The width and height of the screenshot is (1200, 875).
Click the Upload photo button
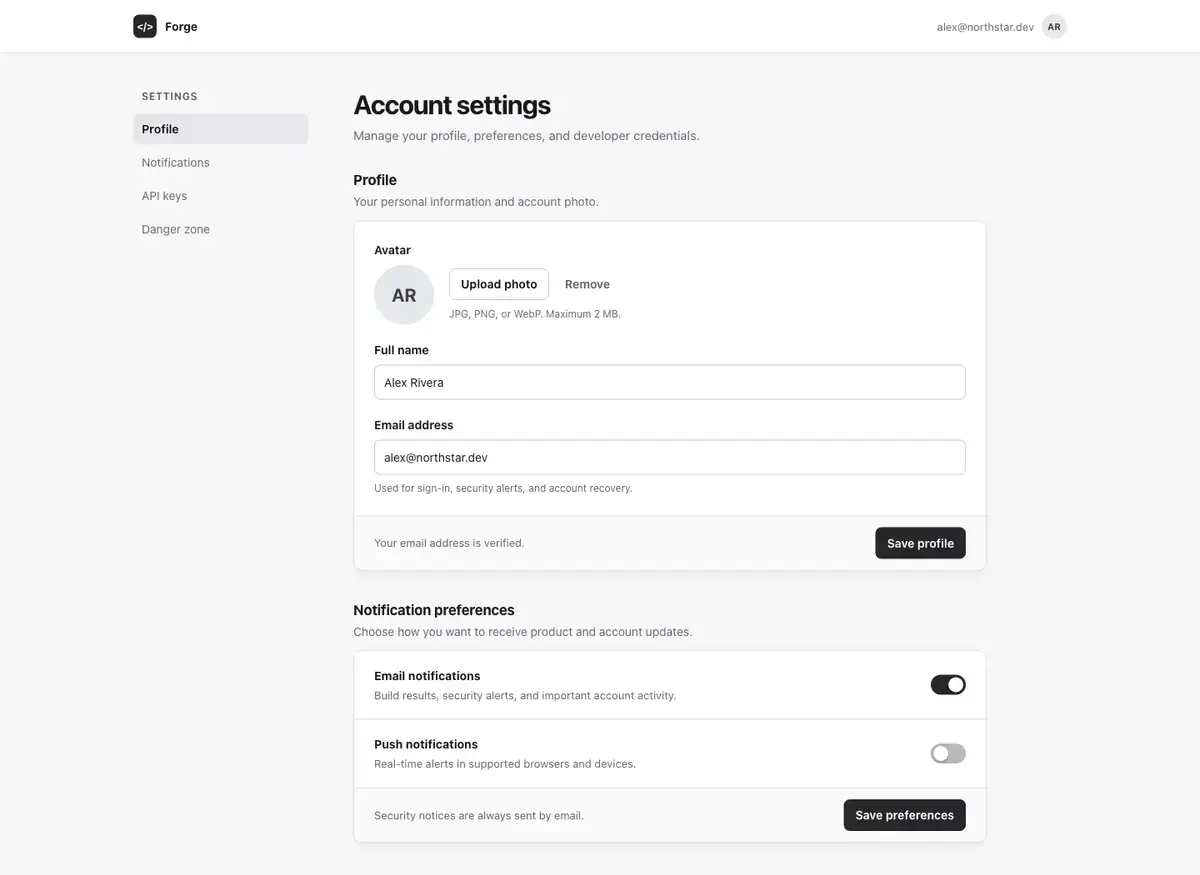tap(499, 284)
